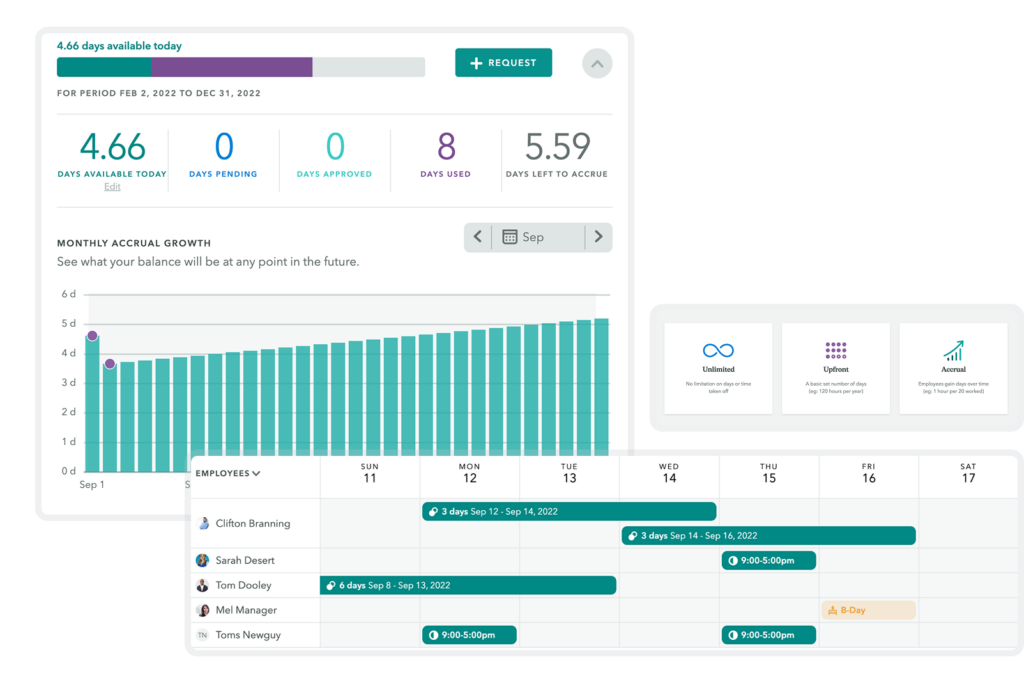This screenshot has width=1024, height=680.
Task: Select the Mon 12 column header
Action: coord(469,473)
